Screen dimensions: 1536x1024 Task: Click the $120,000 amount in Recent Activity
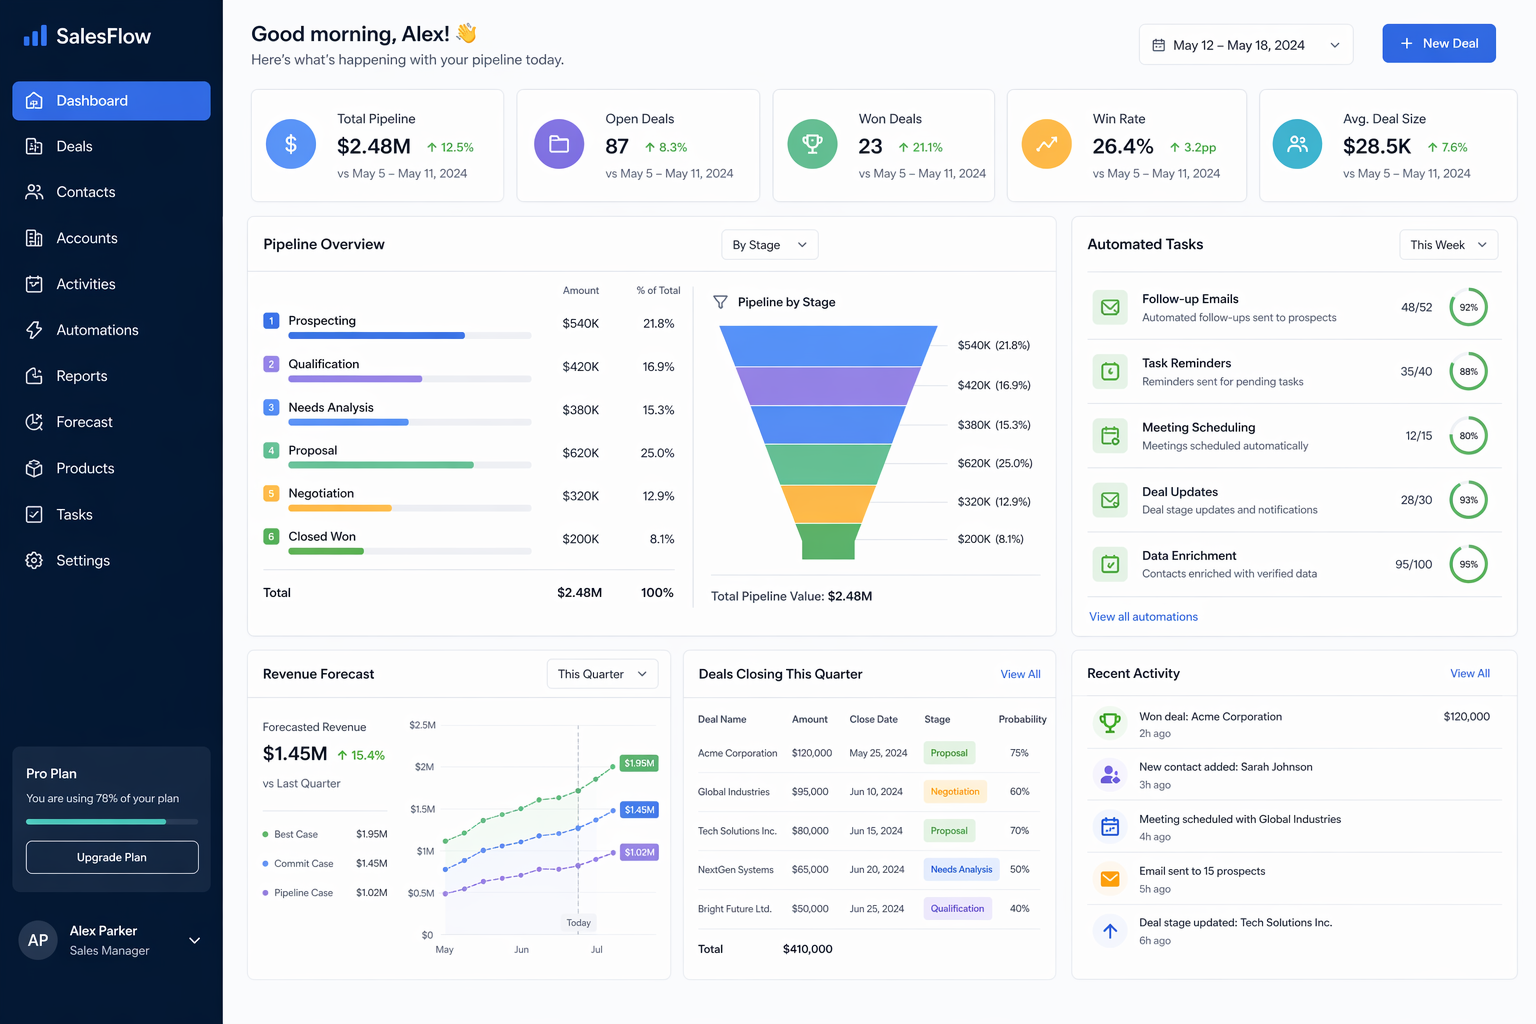(x=1466, y=717)
